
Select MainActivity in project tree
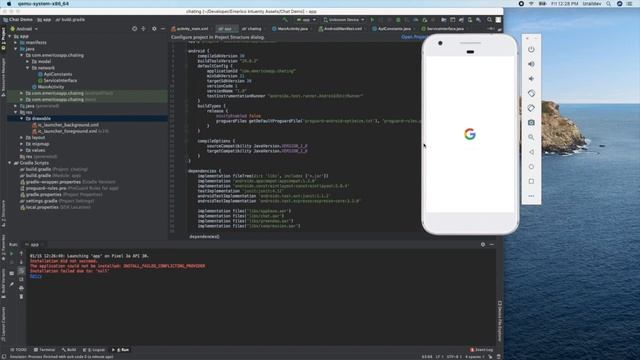(48, 87)
